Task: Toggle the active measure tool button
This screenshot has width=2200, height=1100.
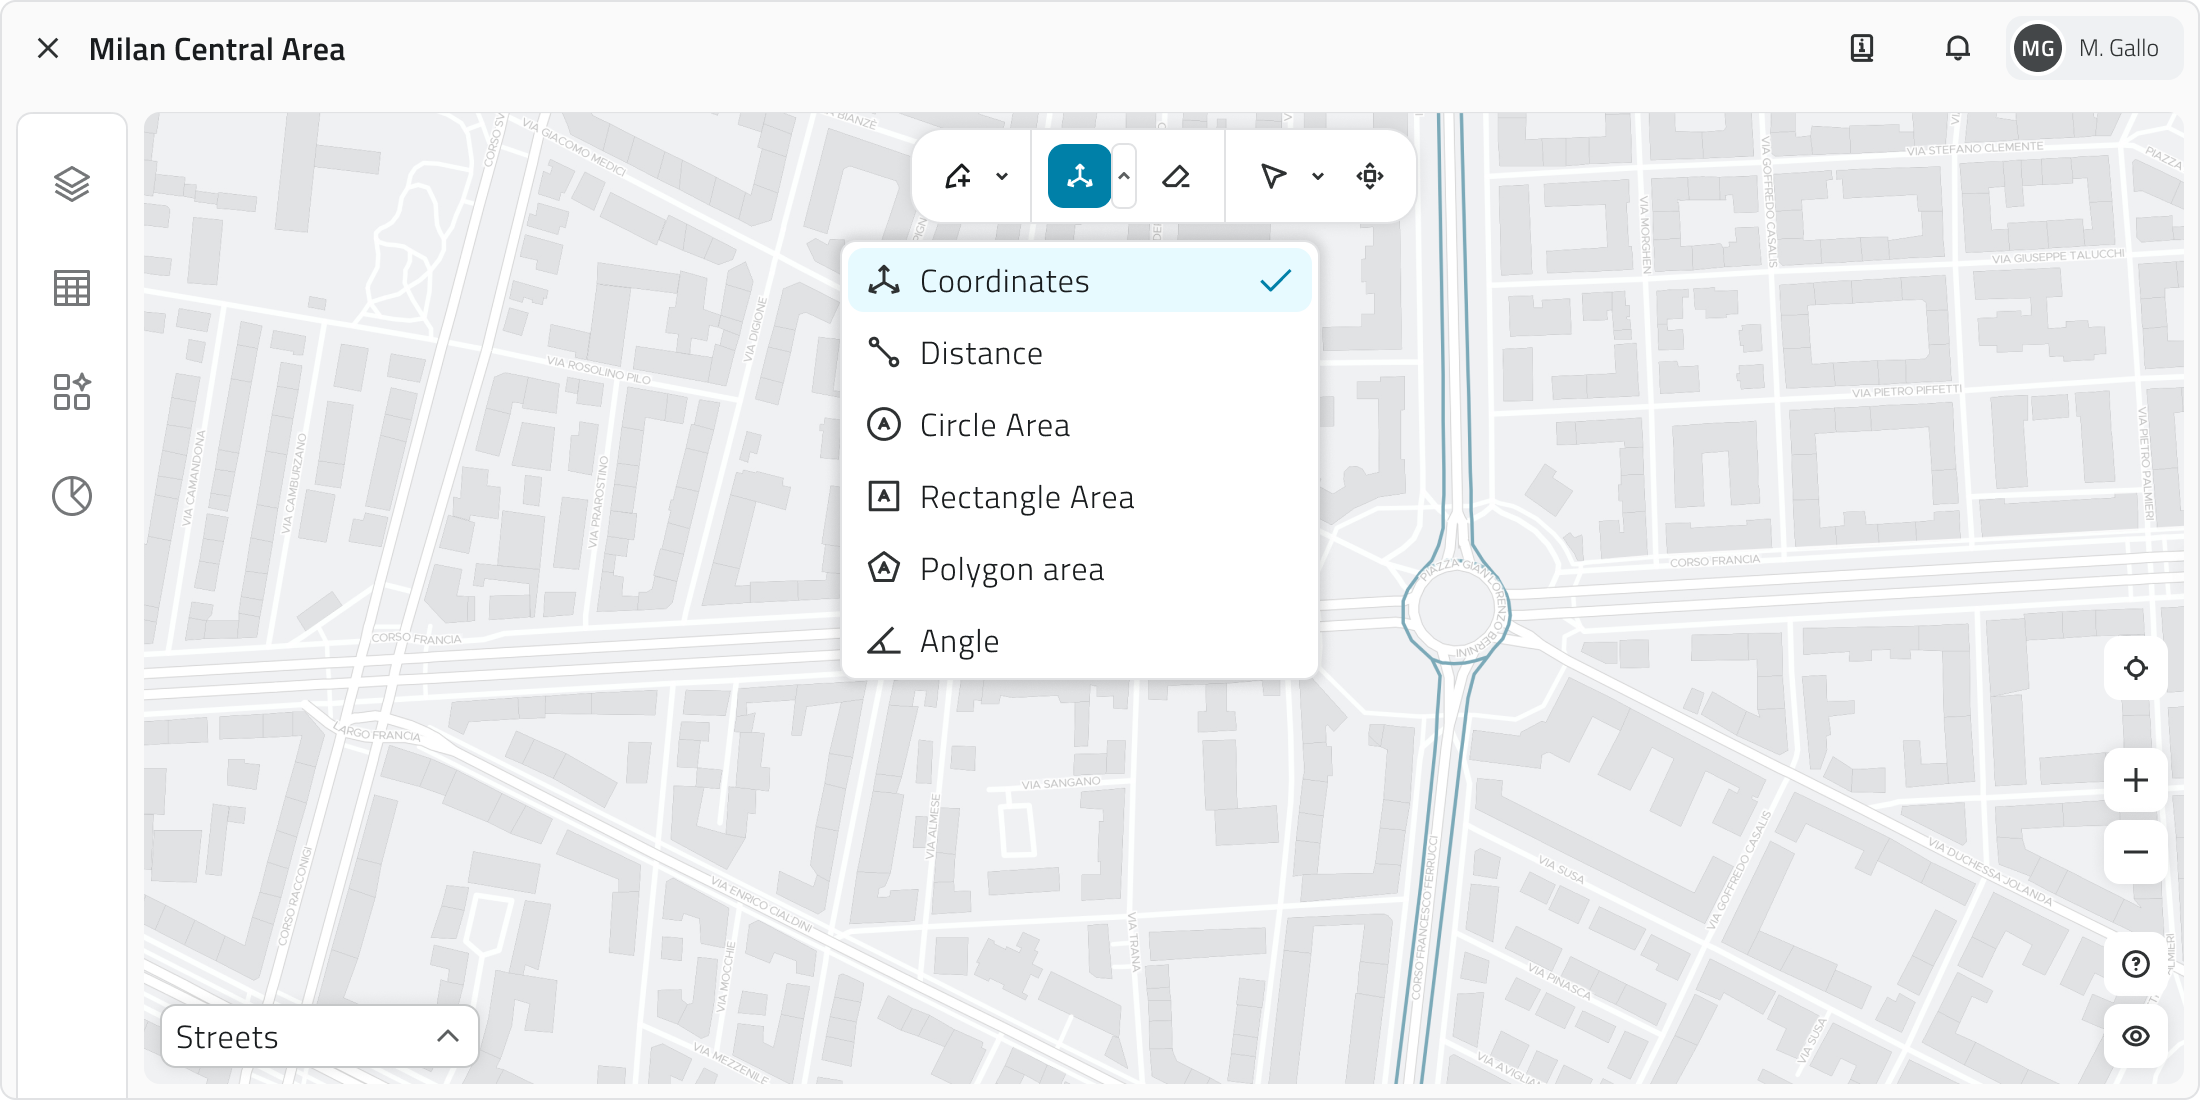Action: [1079, 177]
